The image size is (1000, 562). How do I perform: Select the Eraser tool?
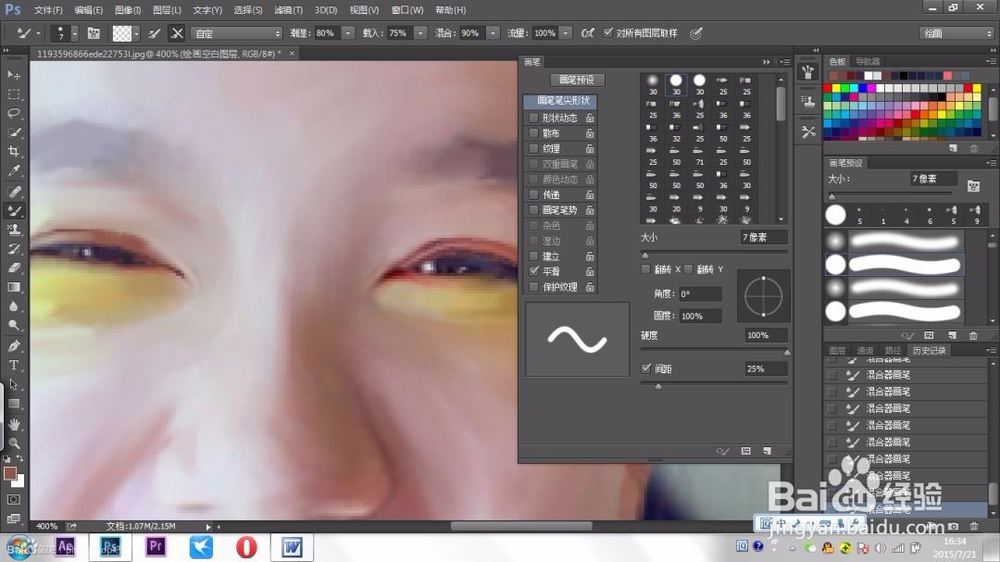[13, 268]
